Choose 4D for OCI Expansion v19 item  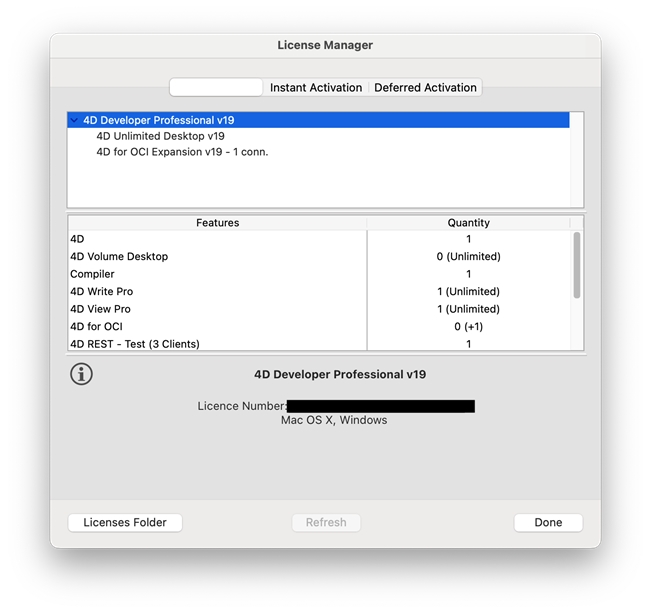coord(182,152)
